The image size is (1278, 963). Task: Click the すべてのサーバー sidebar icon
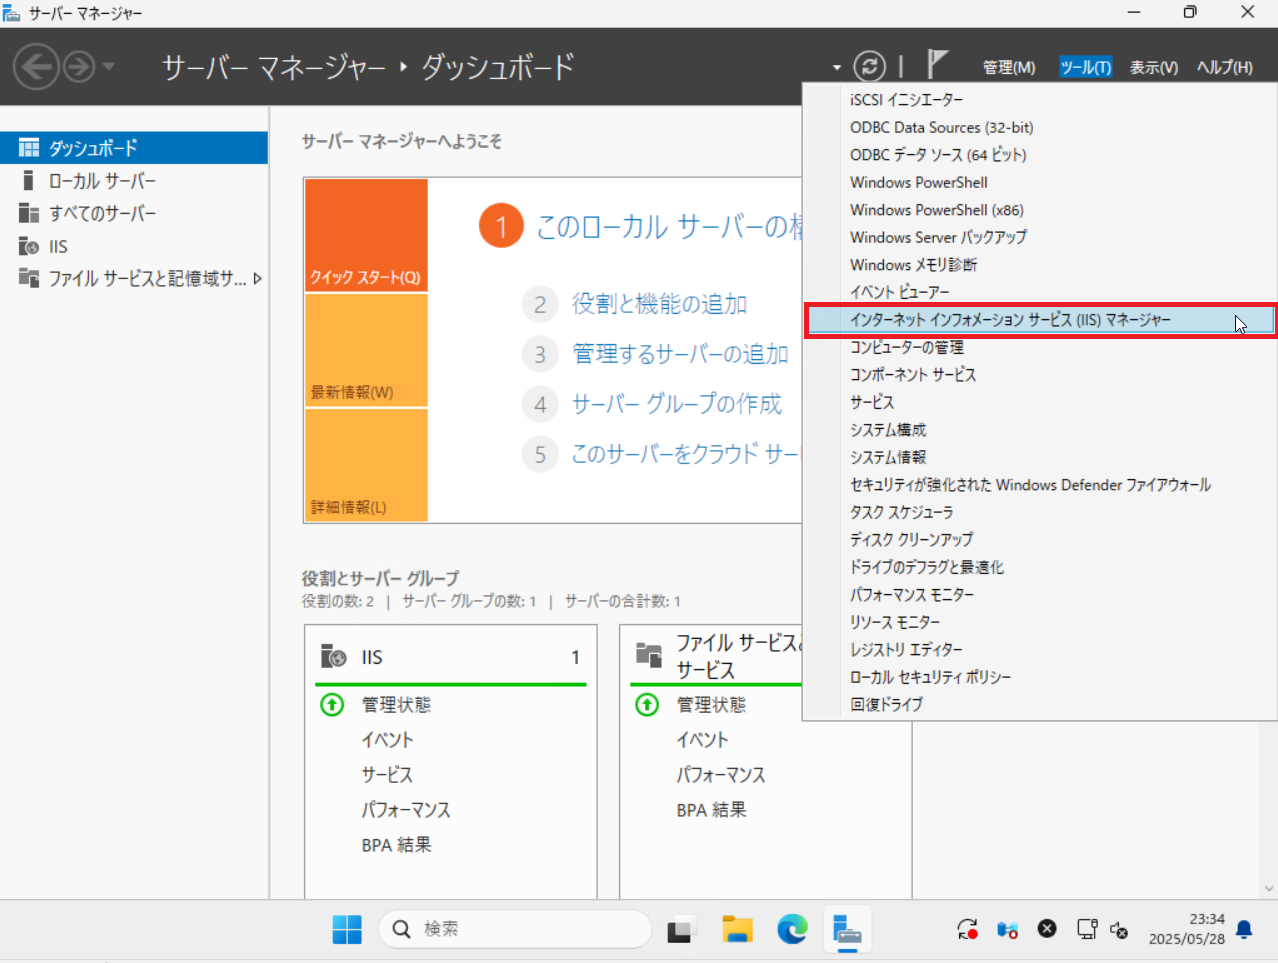click(x=29, y=213)
